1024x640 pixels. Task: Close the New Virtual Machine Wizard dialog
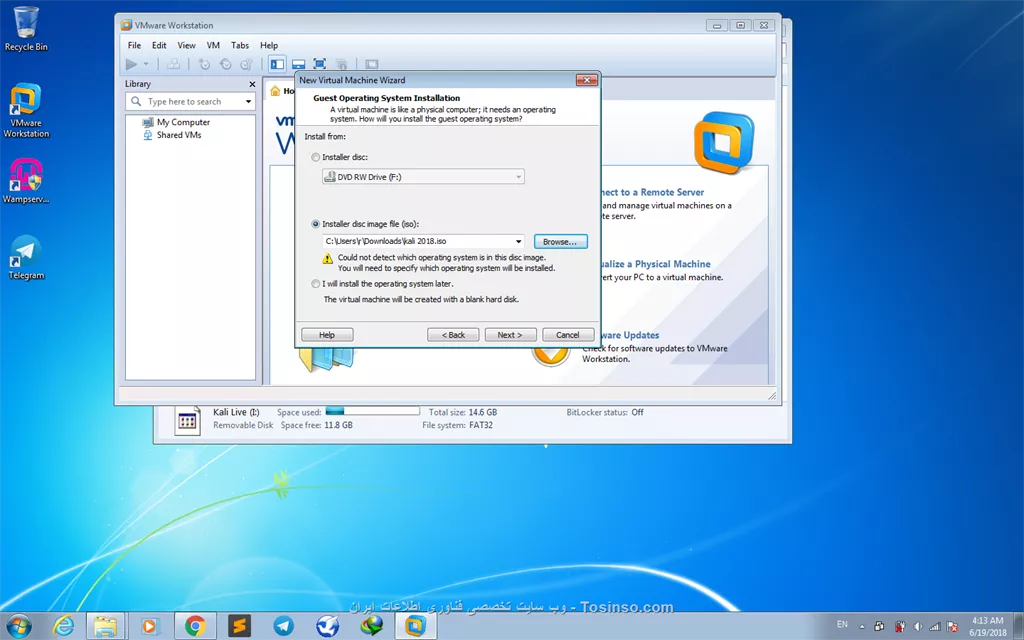586,80
